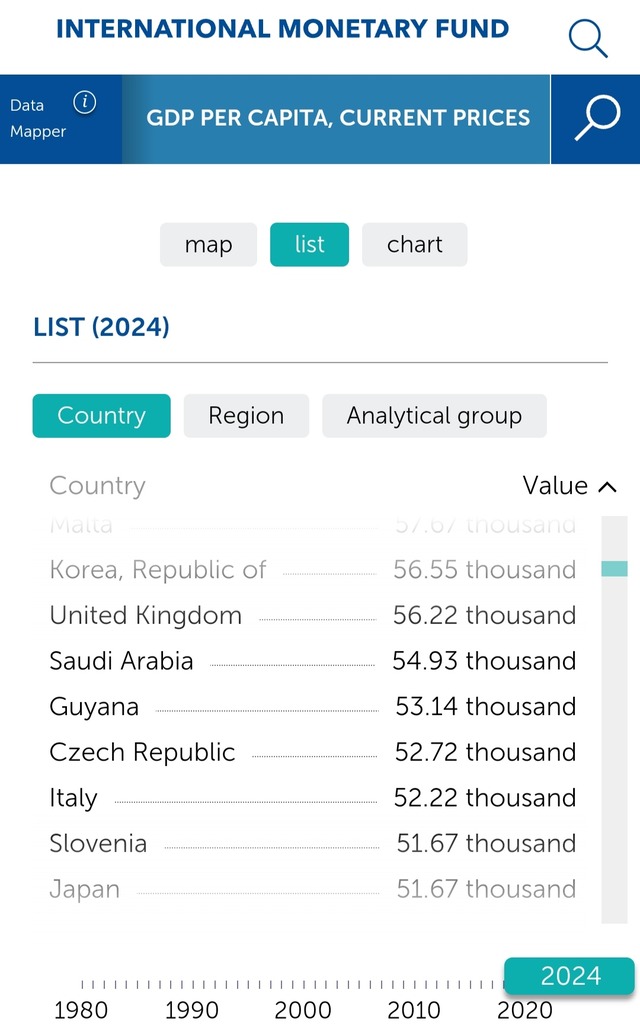Screen dimensions: 640x1034
Task: Jump to 2000 on the timeline
Action: (303, 1010)
